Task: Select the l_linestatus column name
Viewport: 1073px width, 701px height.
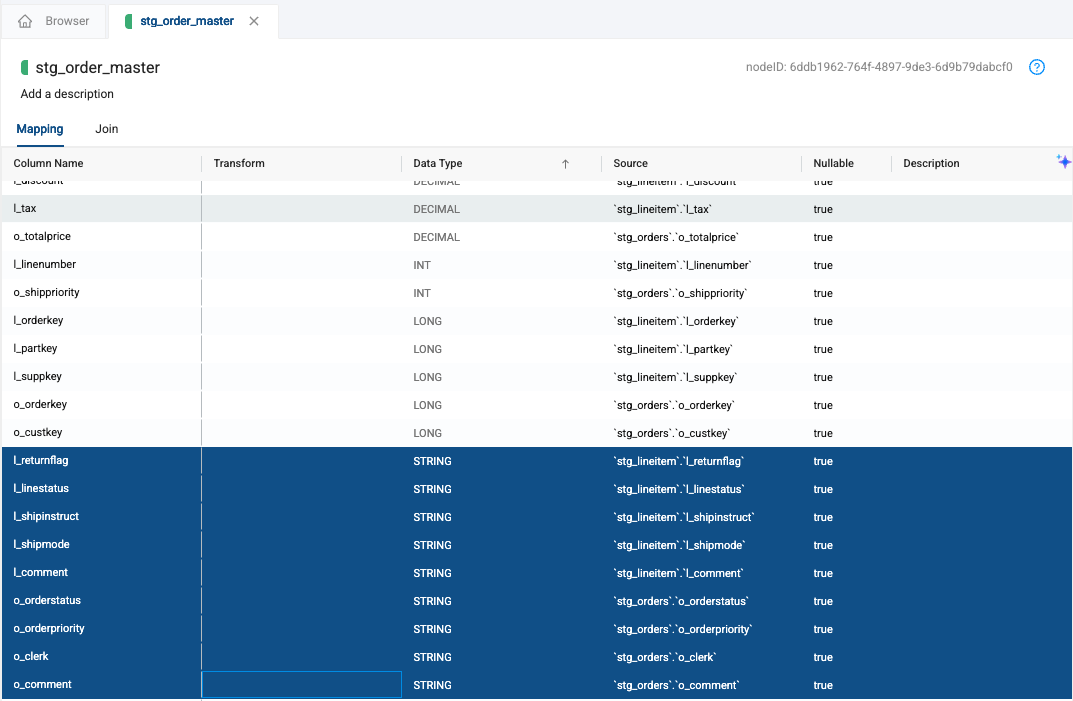Action: click(41, 489)
